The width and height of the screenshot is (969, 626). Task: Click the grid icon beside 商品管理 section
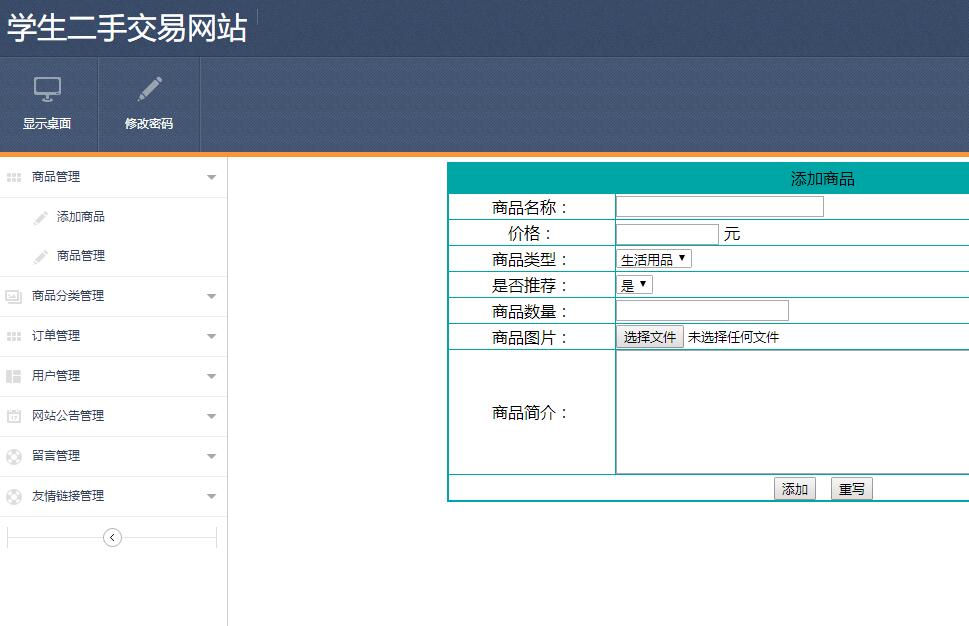(14, 177)
